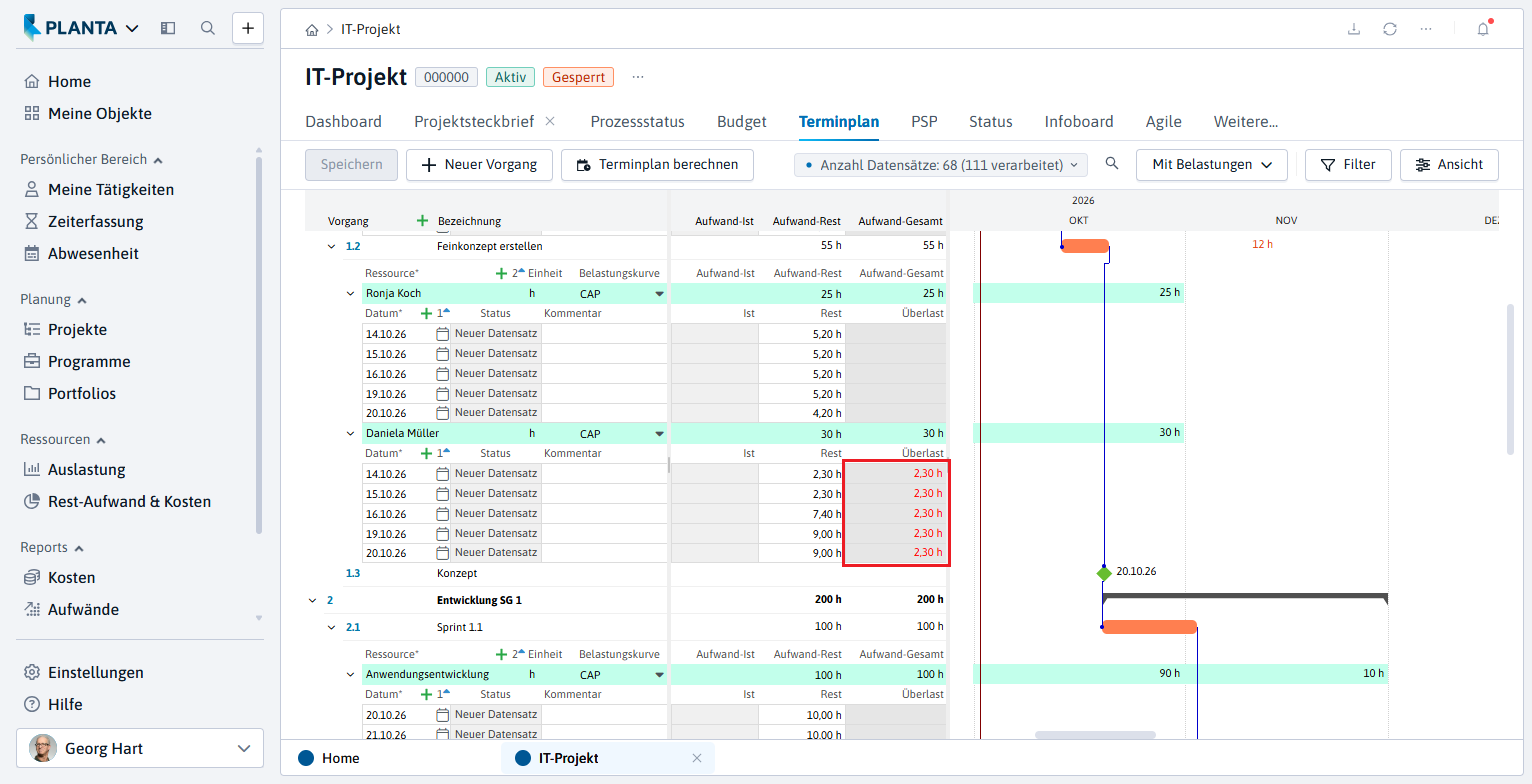Toggle the sidebar panel icon

coord(168,28)
